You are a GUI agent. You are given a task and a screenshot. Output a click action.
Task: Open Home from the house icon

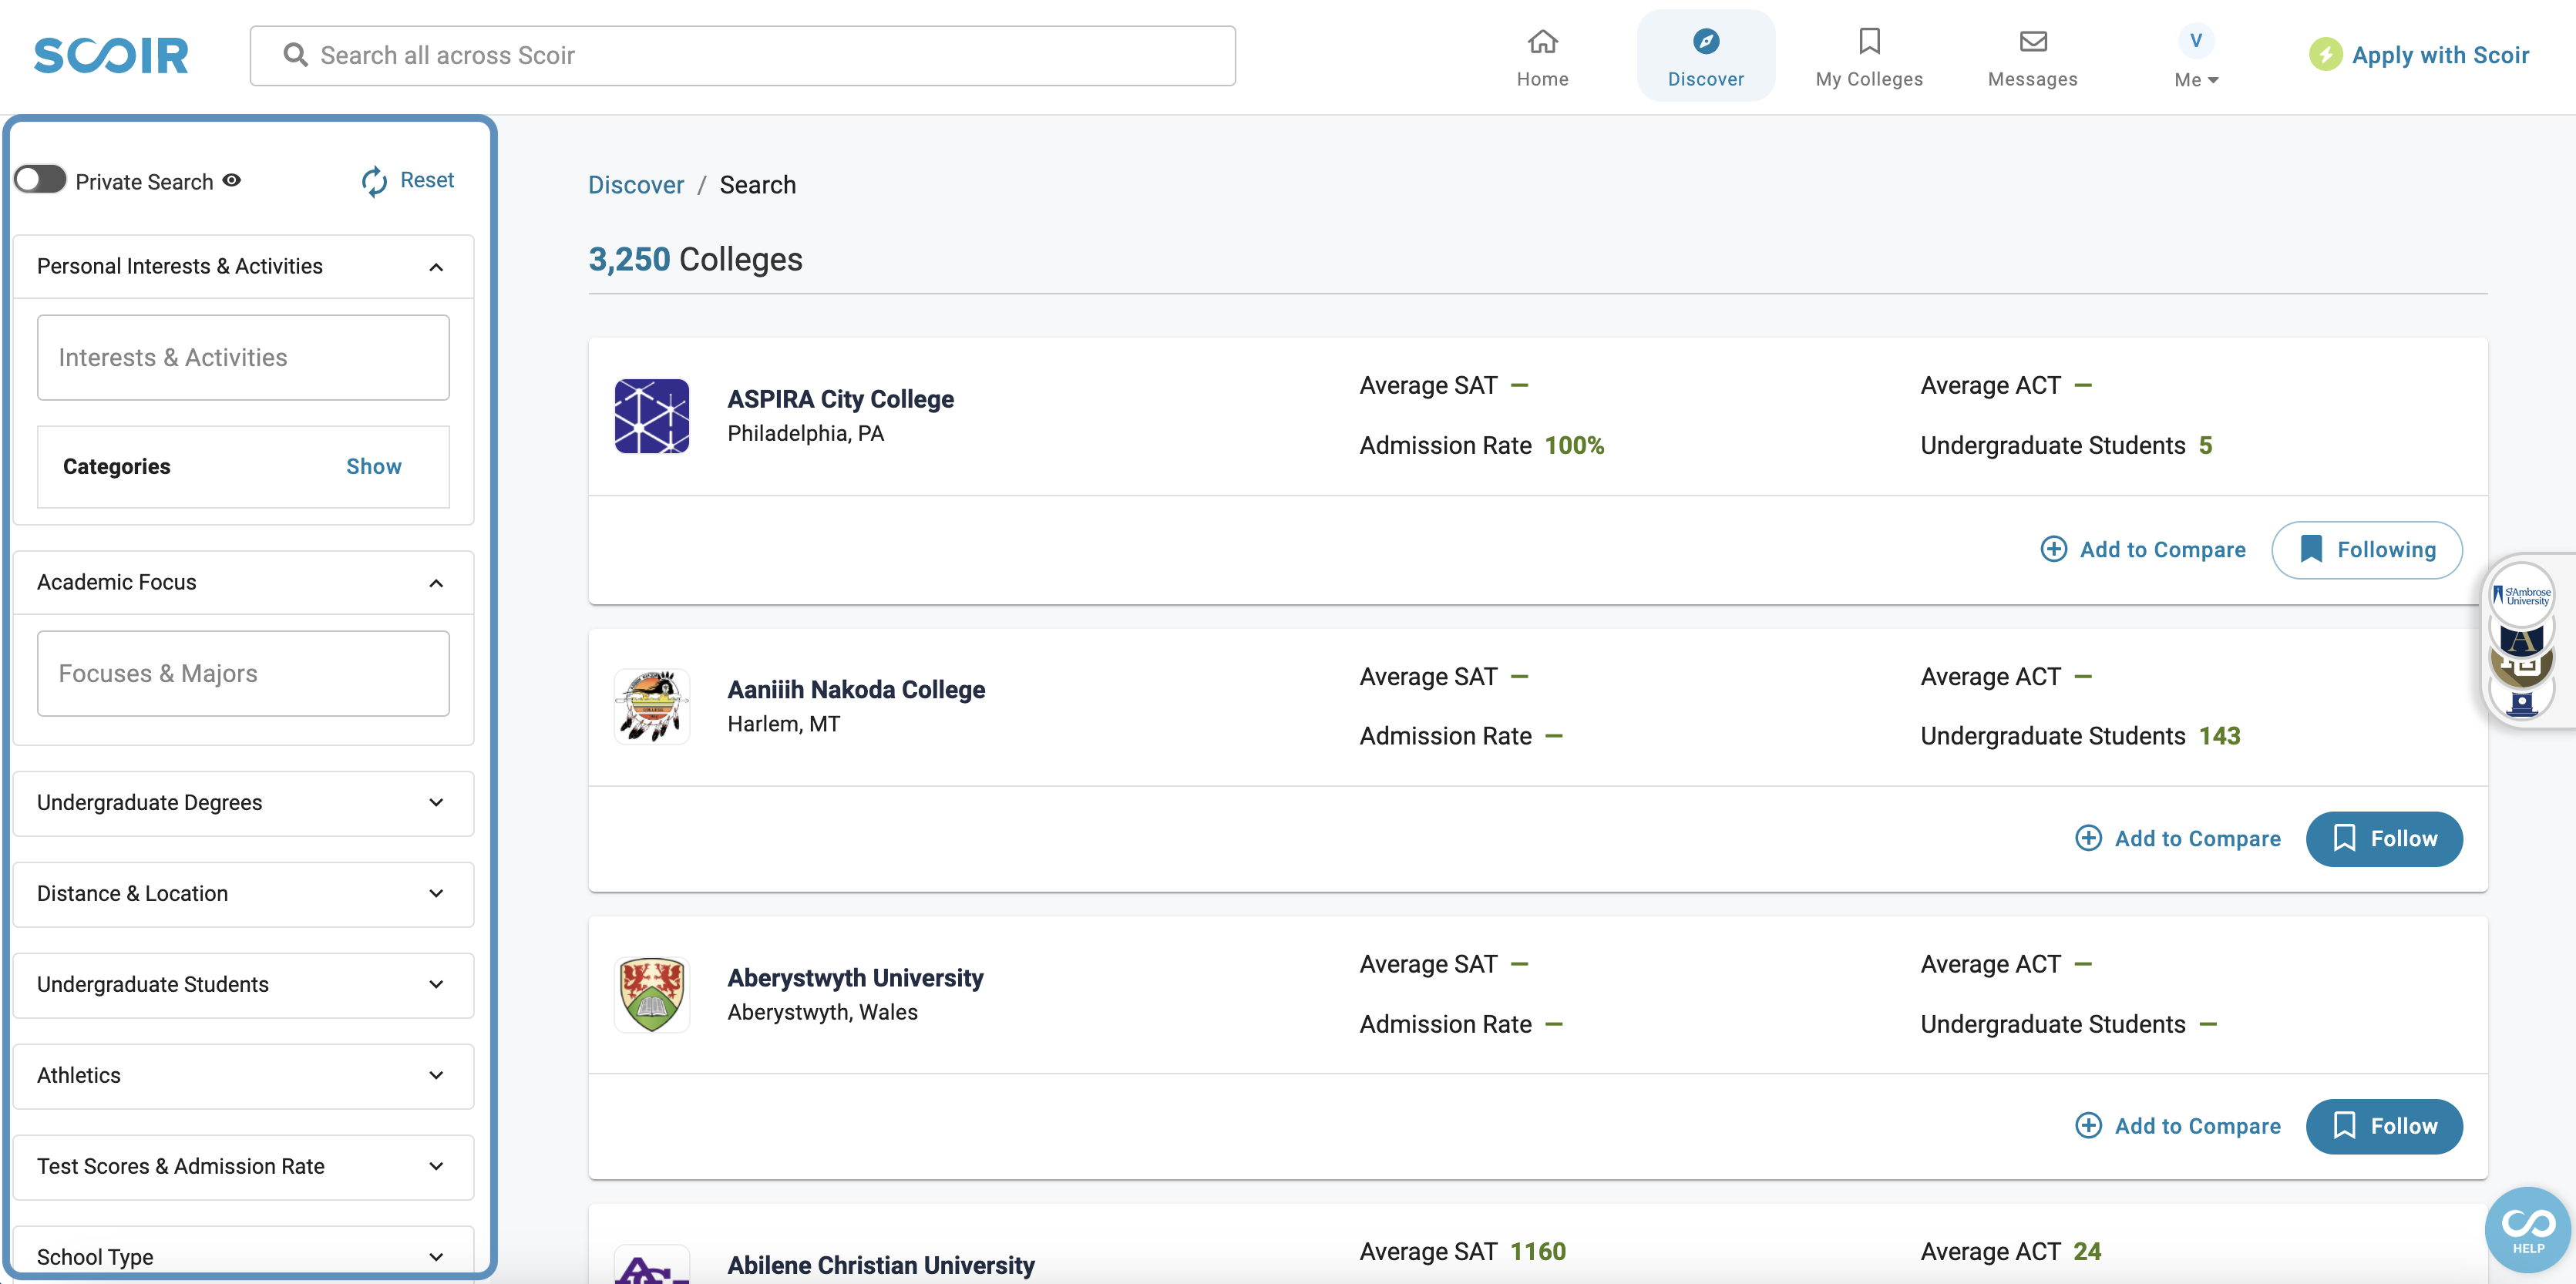click(1542, 56)
